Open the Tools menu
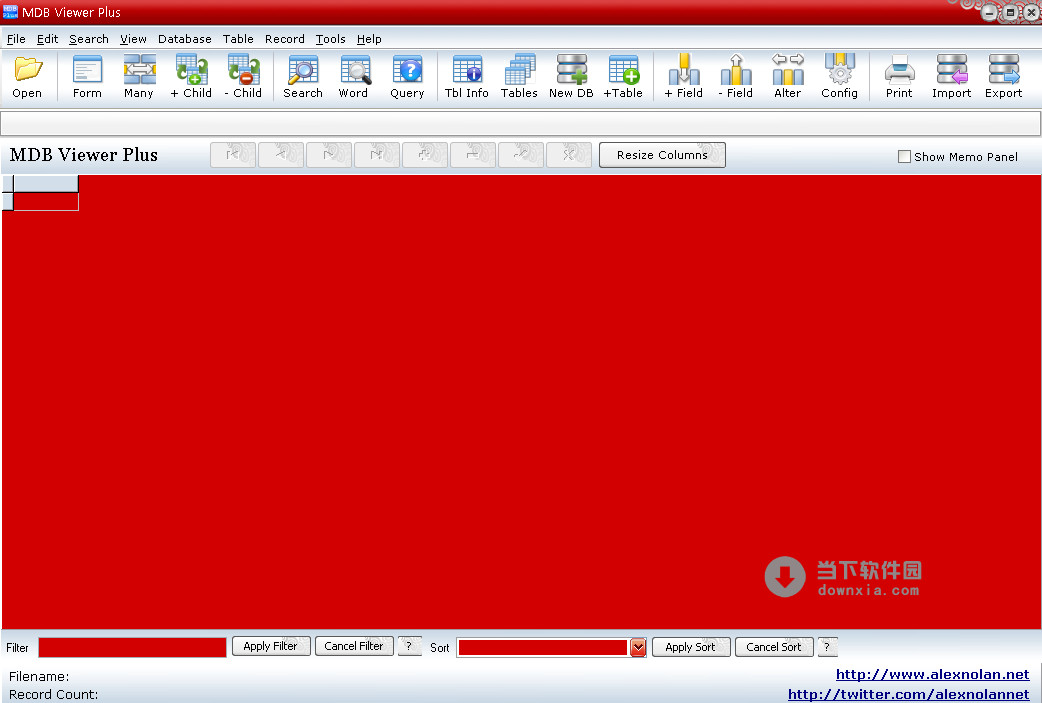This screenshot has height=703, width=1042. click(x=330, y=39)
